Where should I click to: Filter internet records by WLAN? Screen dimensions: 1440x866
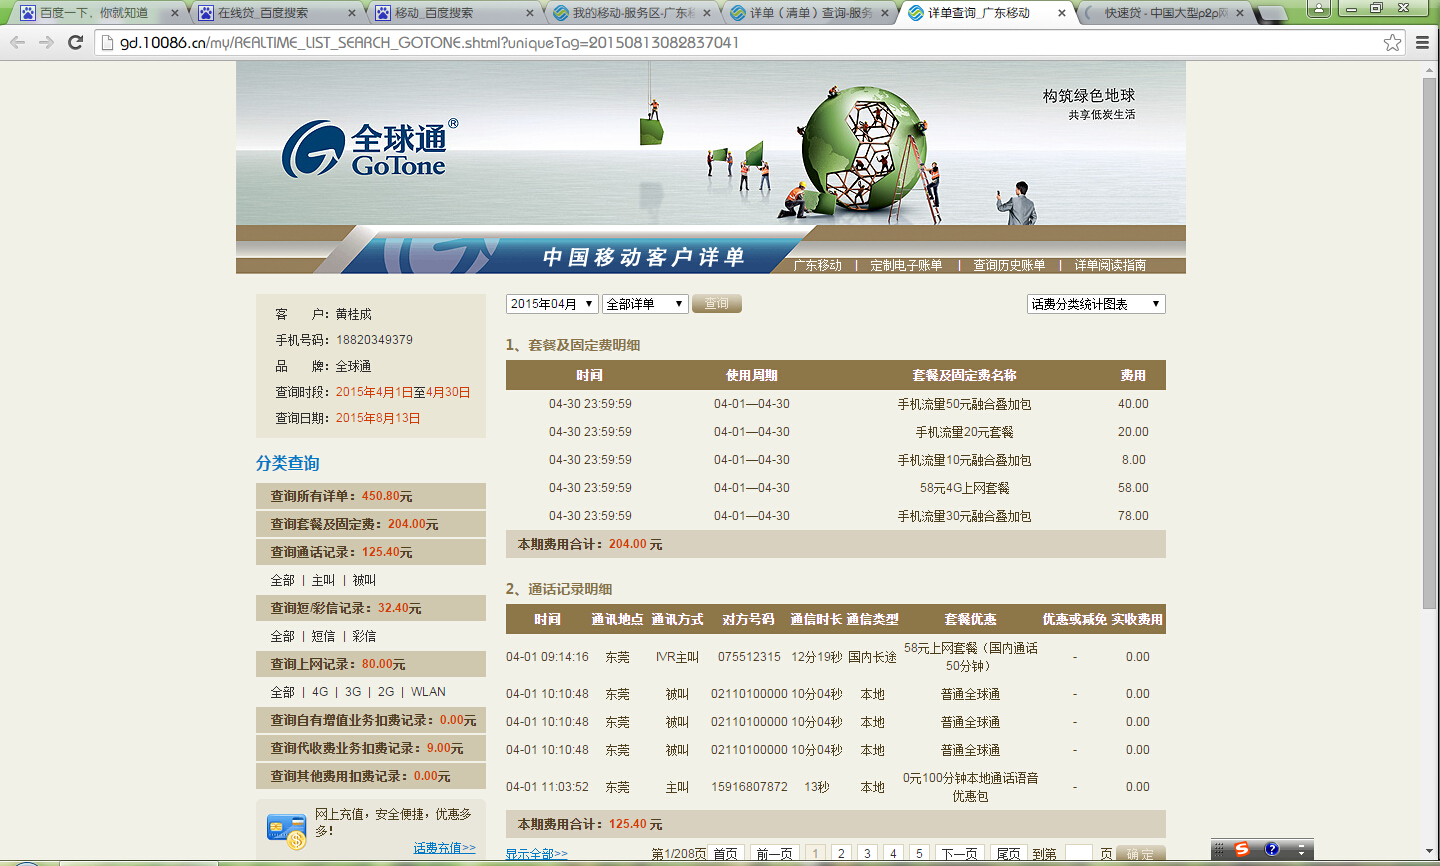pos(428,692)
